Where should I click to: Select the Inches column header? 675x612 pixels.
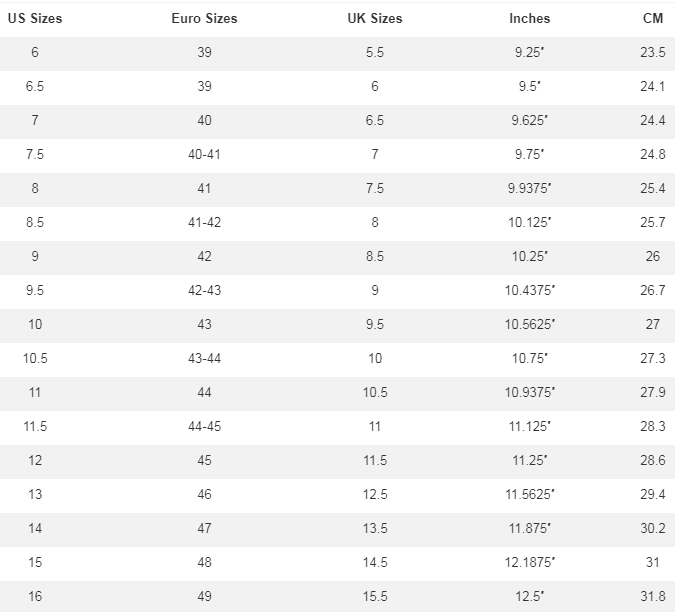529,19
